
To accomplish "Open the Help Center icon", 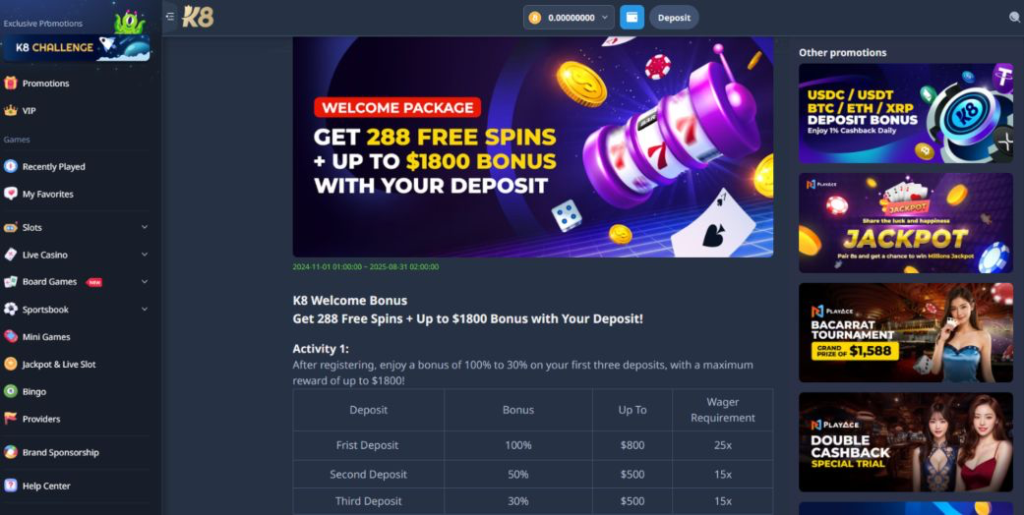I will tap(10, 486).
